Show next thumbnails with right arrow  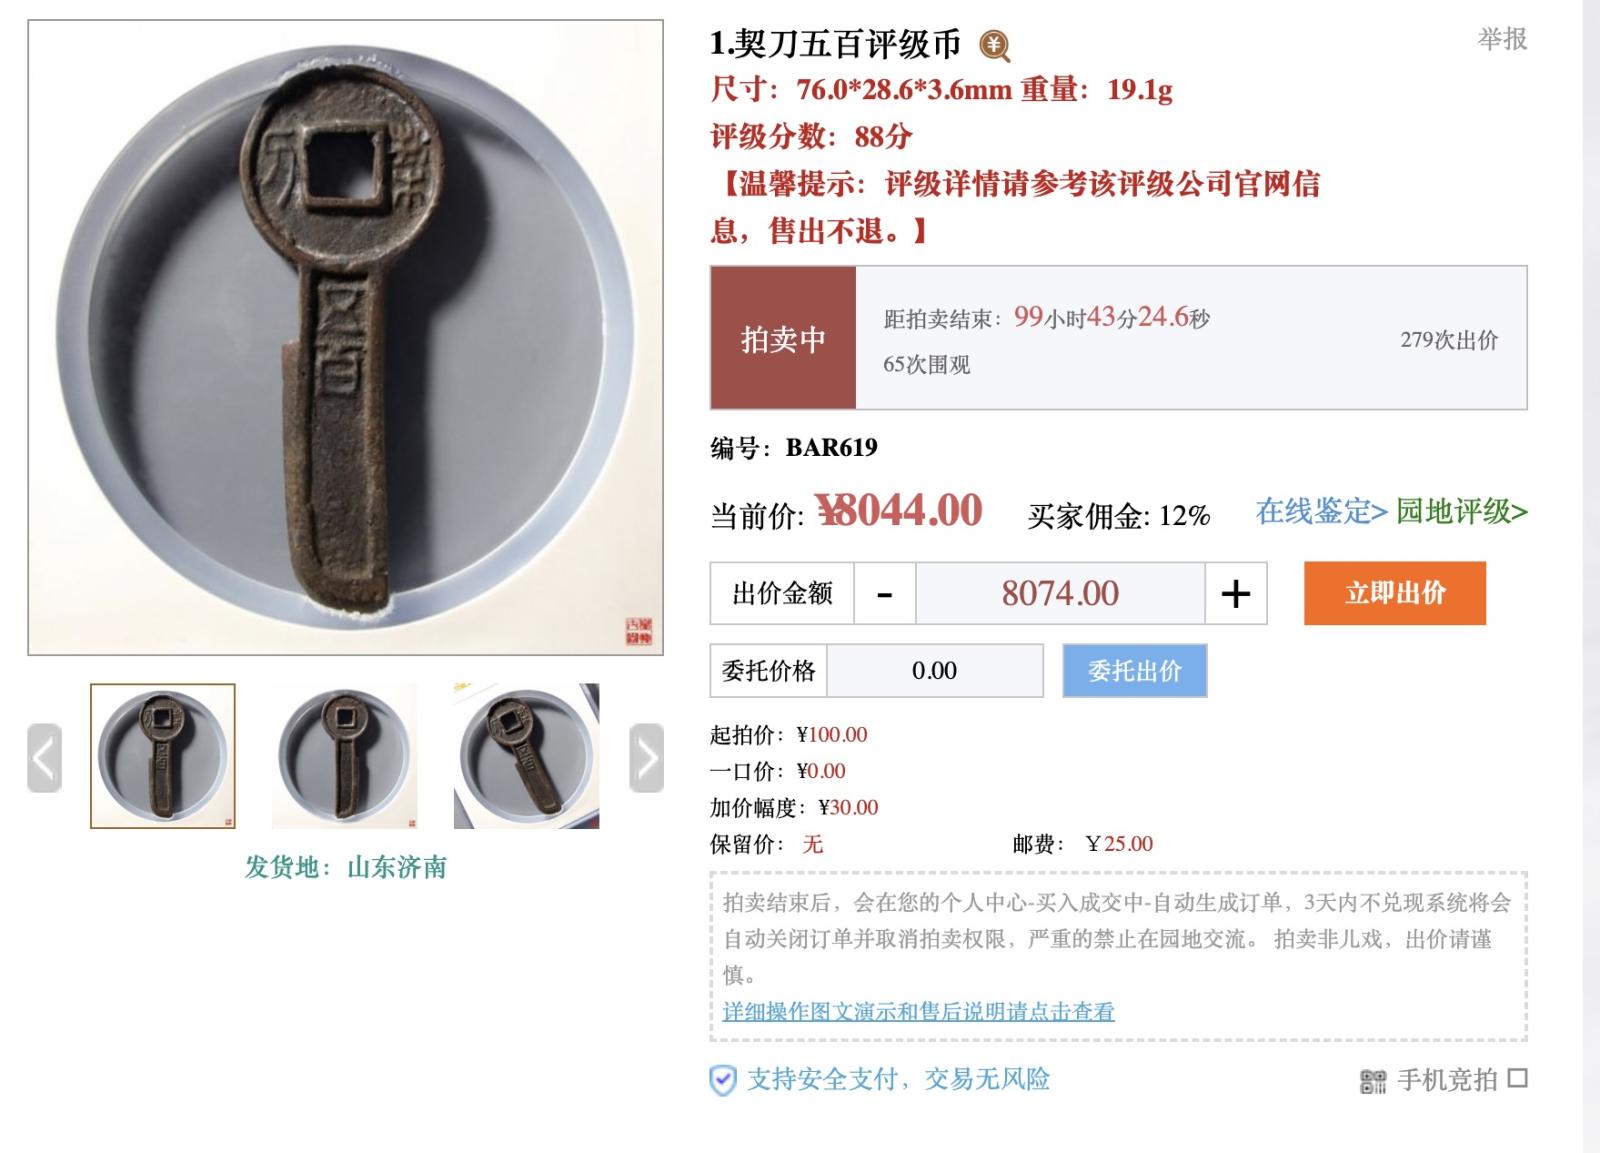point(647,758)
